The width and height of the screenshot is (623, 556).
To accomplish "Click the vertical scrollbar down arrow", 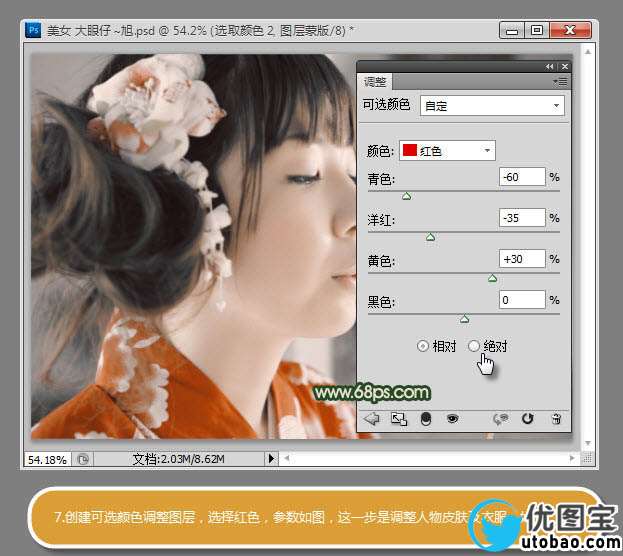I will pyautogui.click(x=588, y=443).
